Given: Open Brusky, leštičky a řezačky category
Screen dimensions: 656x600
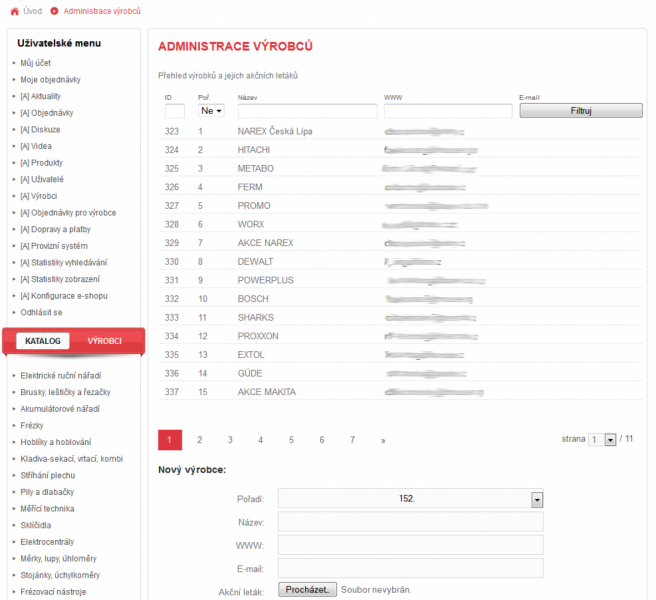Looking at the screenshot, I should [x=66, y=392].
